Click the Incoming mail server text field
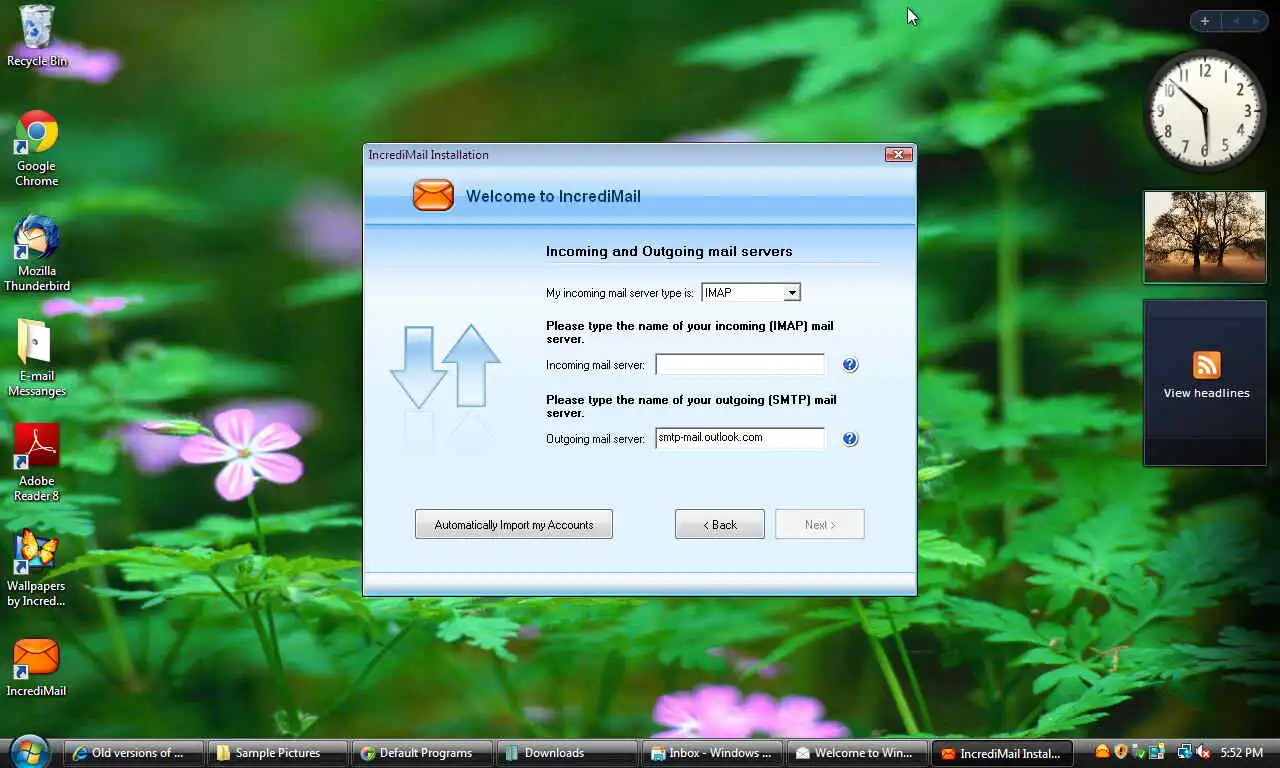The image size is (1280, 768). 740,365
